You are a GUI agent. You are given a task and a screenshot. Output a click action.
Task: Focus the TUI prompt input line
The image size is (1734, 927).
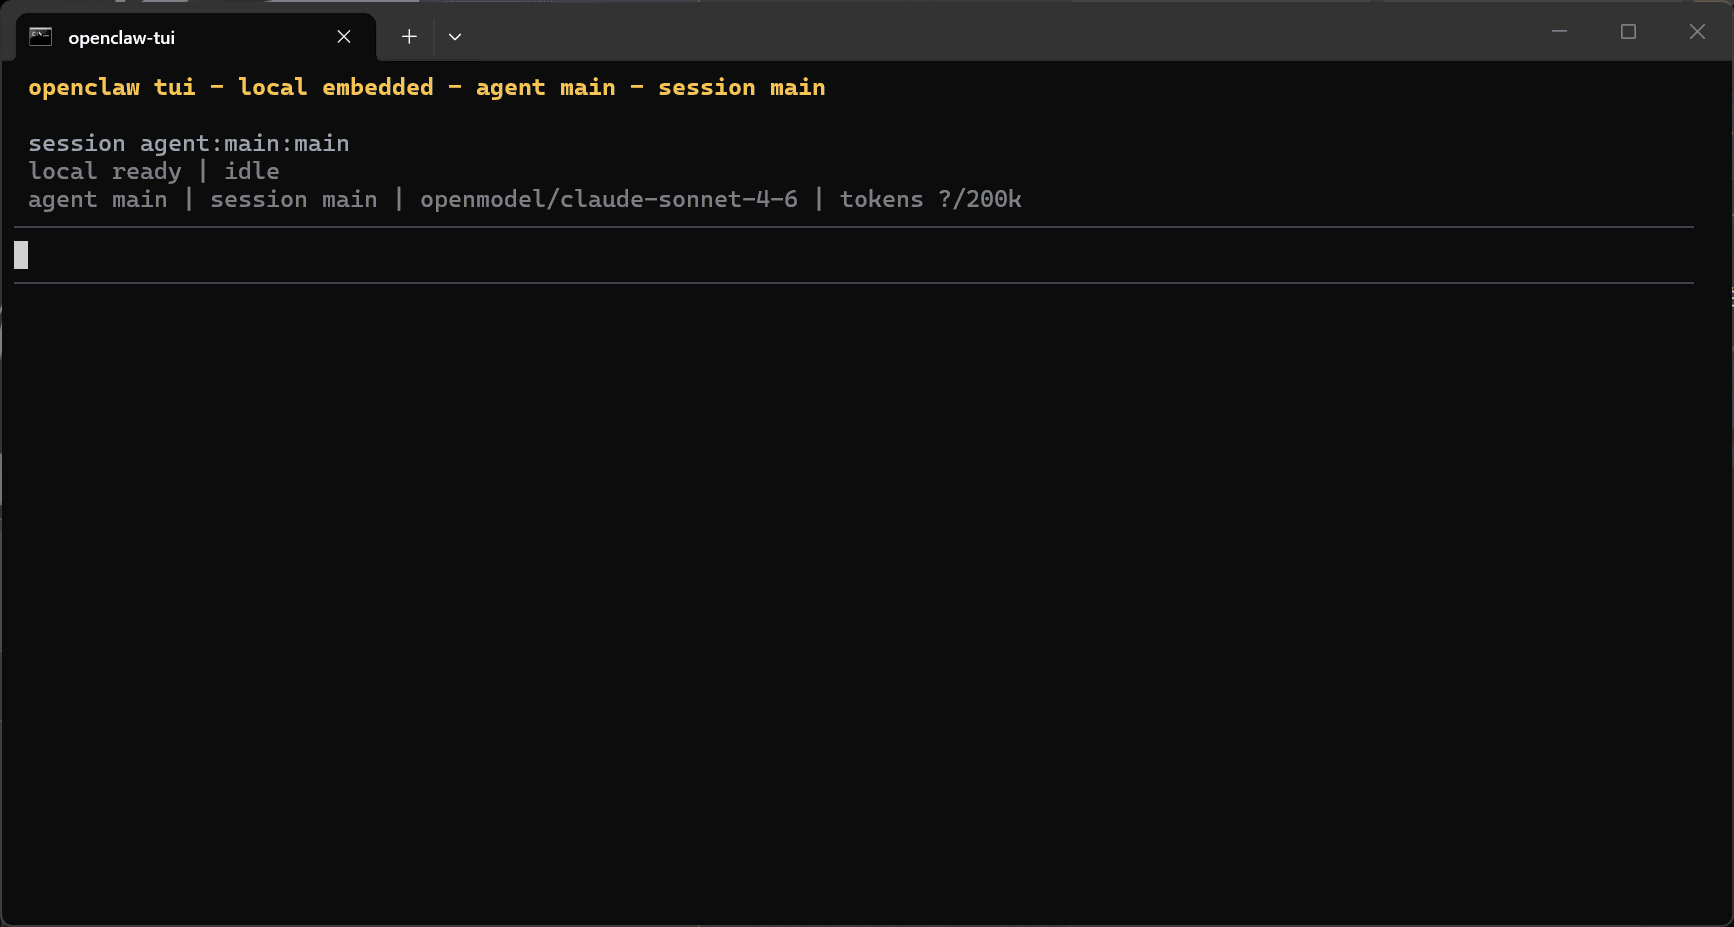click(854, 256)
